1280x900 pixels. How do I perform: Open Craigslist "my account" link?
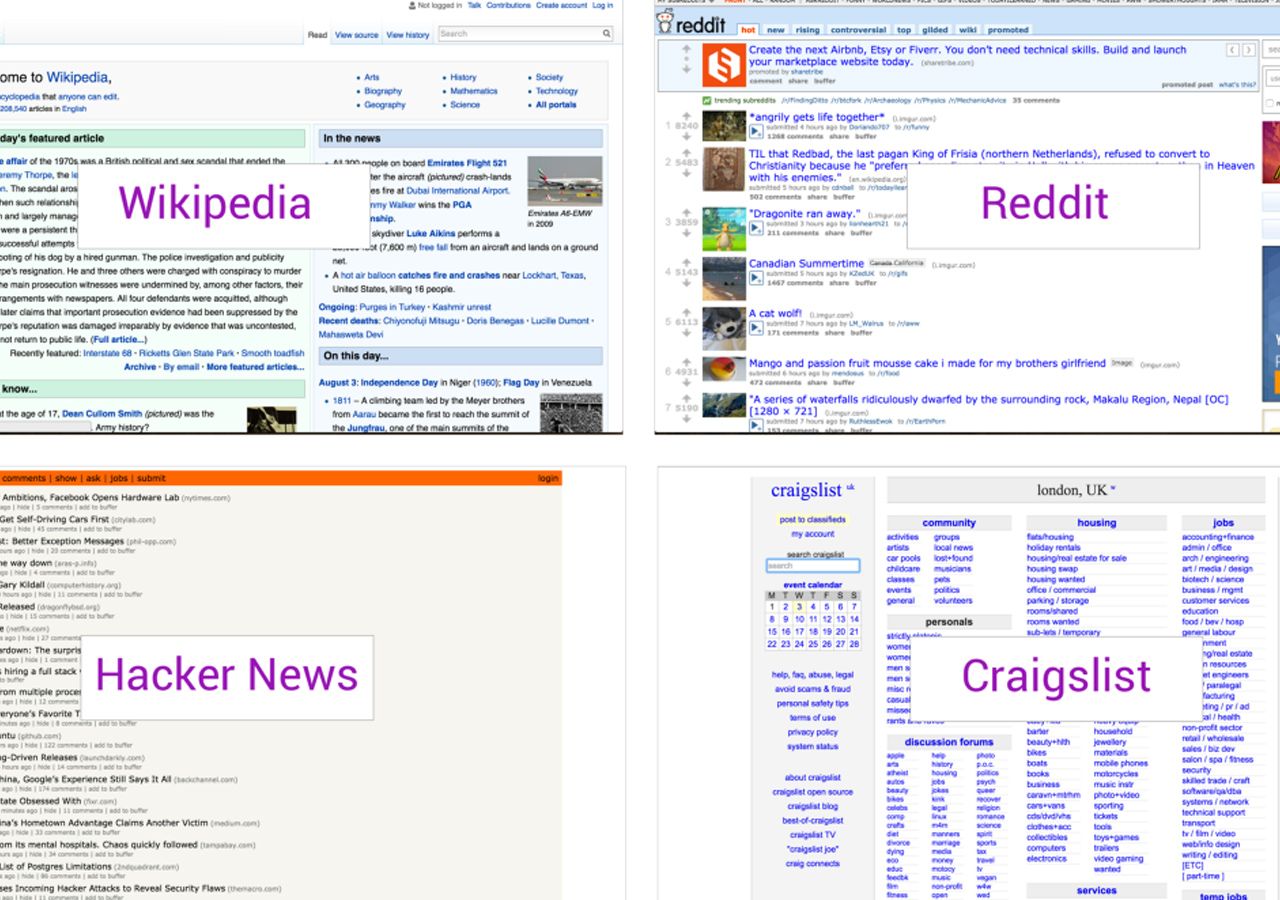coord(813,534)
